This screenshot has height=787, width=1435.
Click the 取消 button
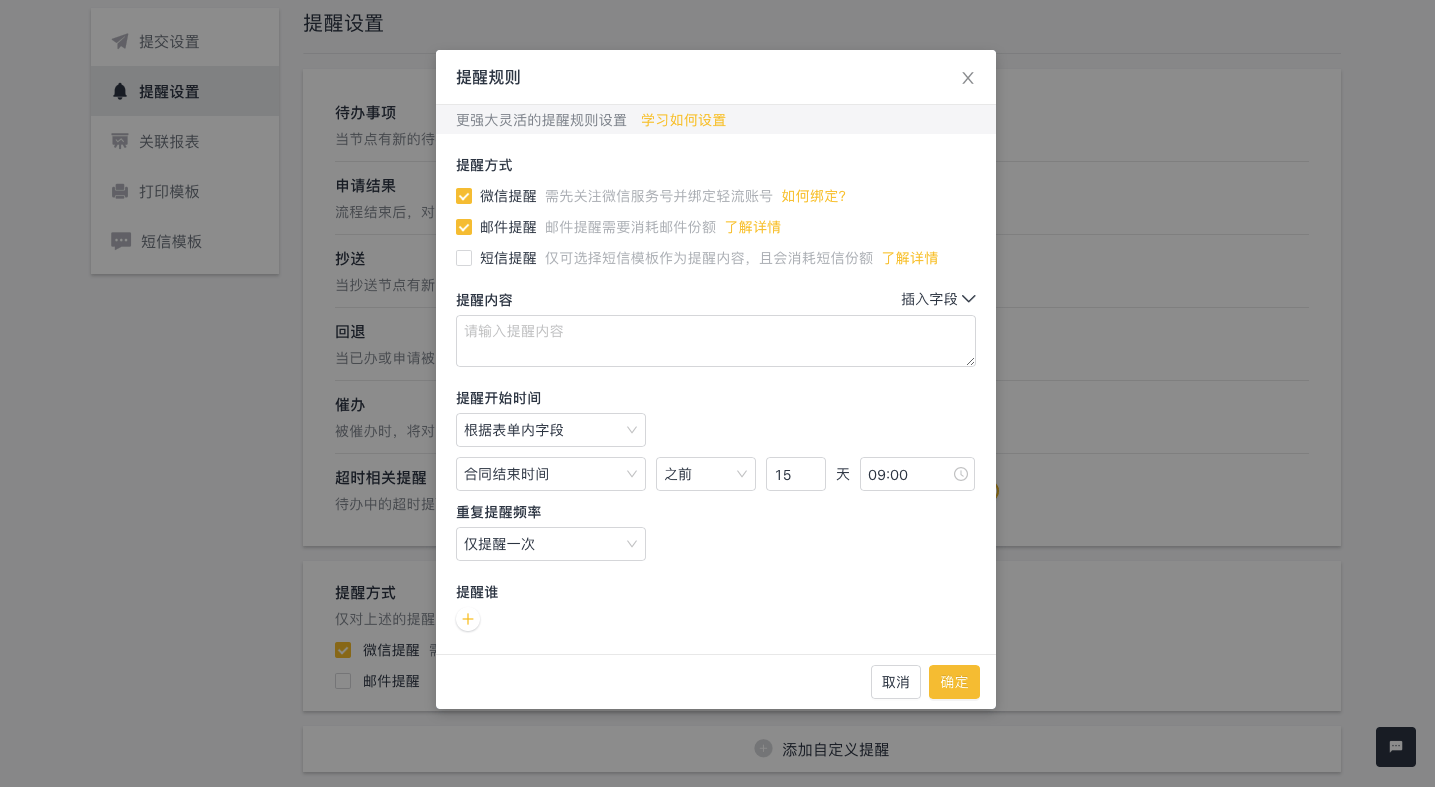pyautogui.click(x=895, y=682)
